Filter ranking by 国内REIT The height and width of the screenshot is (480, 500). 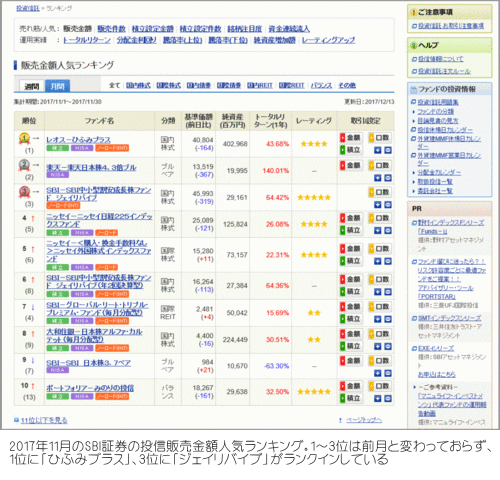tap(260, 86)
